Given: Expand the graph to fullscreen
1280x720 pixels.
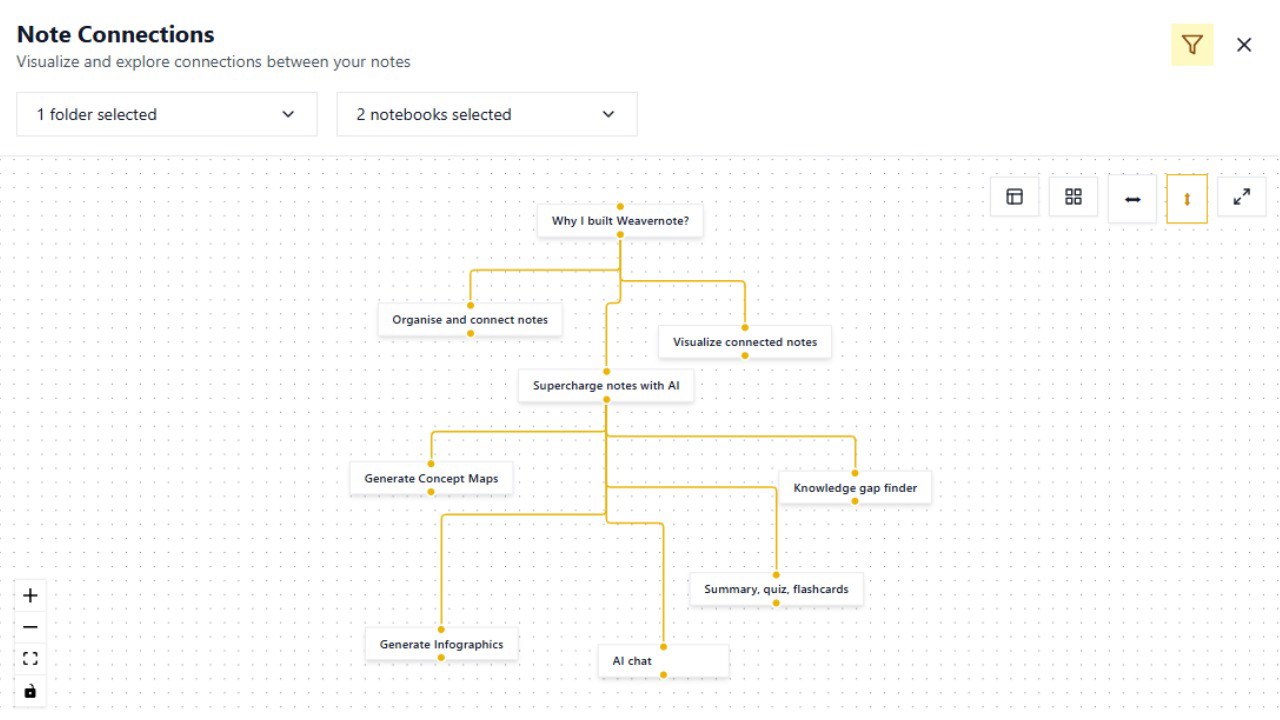Looking at the screenshot, I should click(1242, 197).
